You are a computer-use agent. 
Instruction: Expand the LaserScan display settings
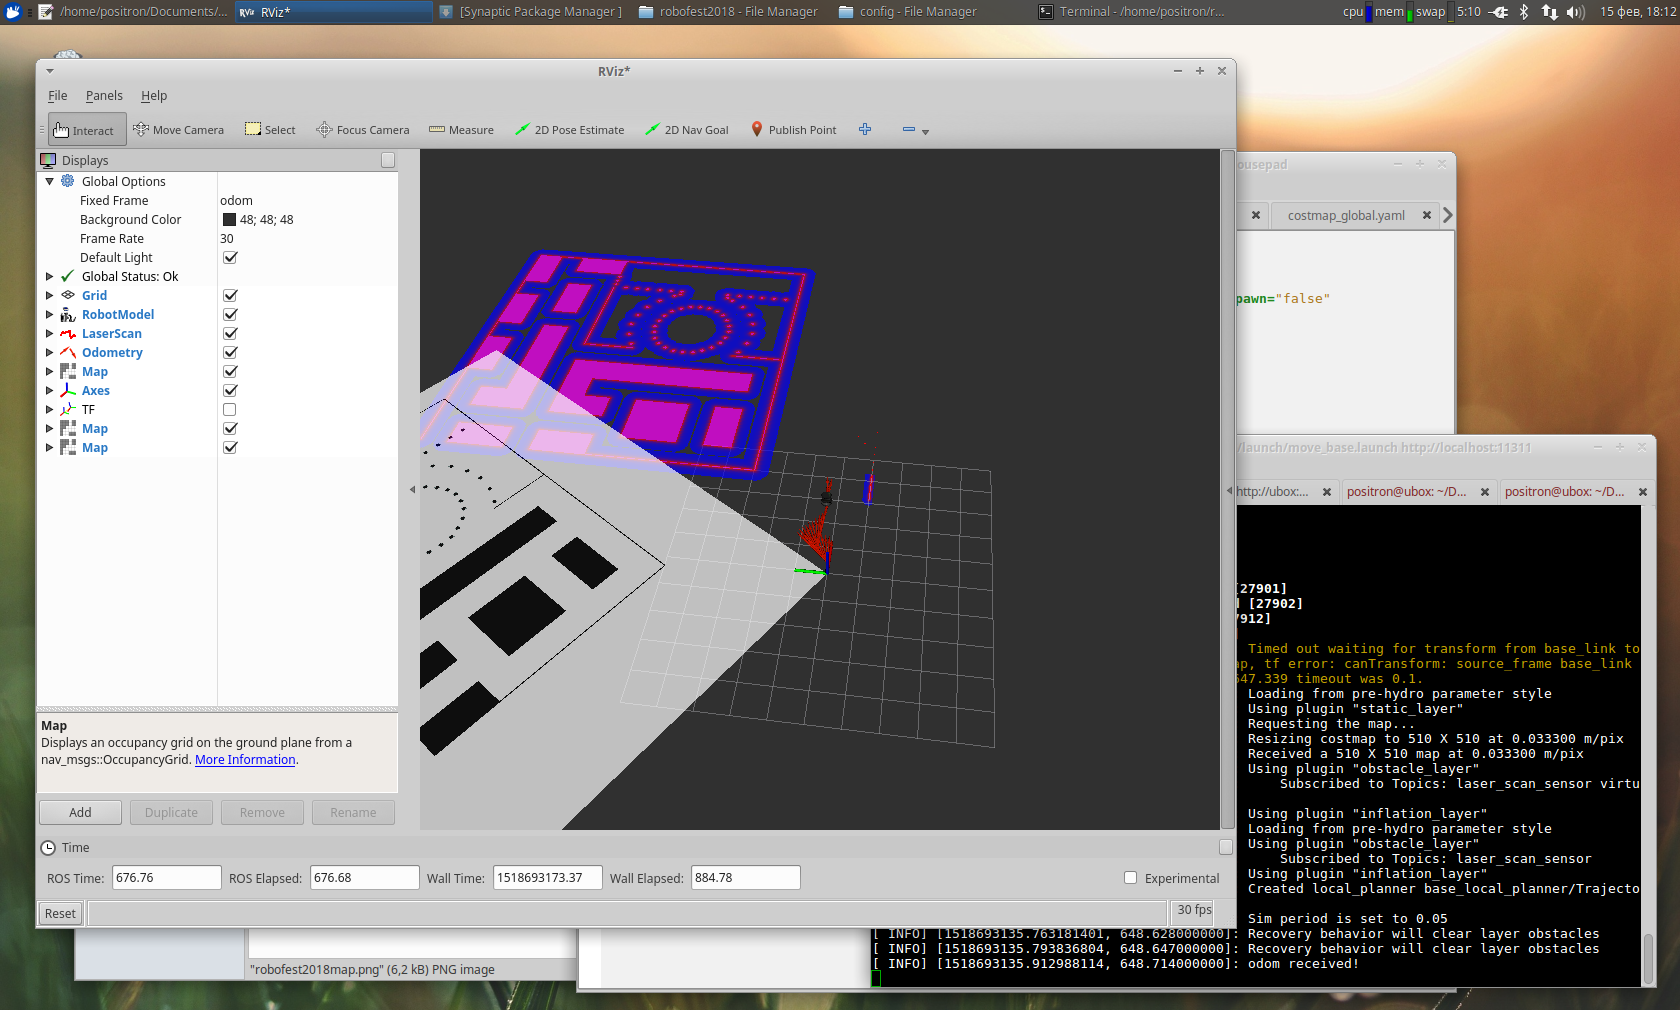point(50,333)
